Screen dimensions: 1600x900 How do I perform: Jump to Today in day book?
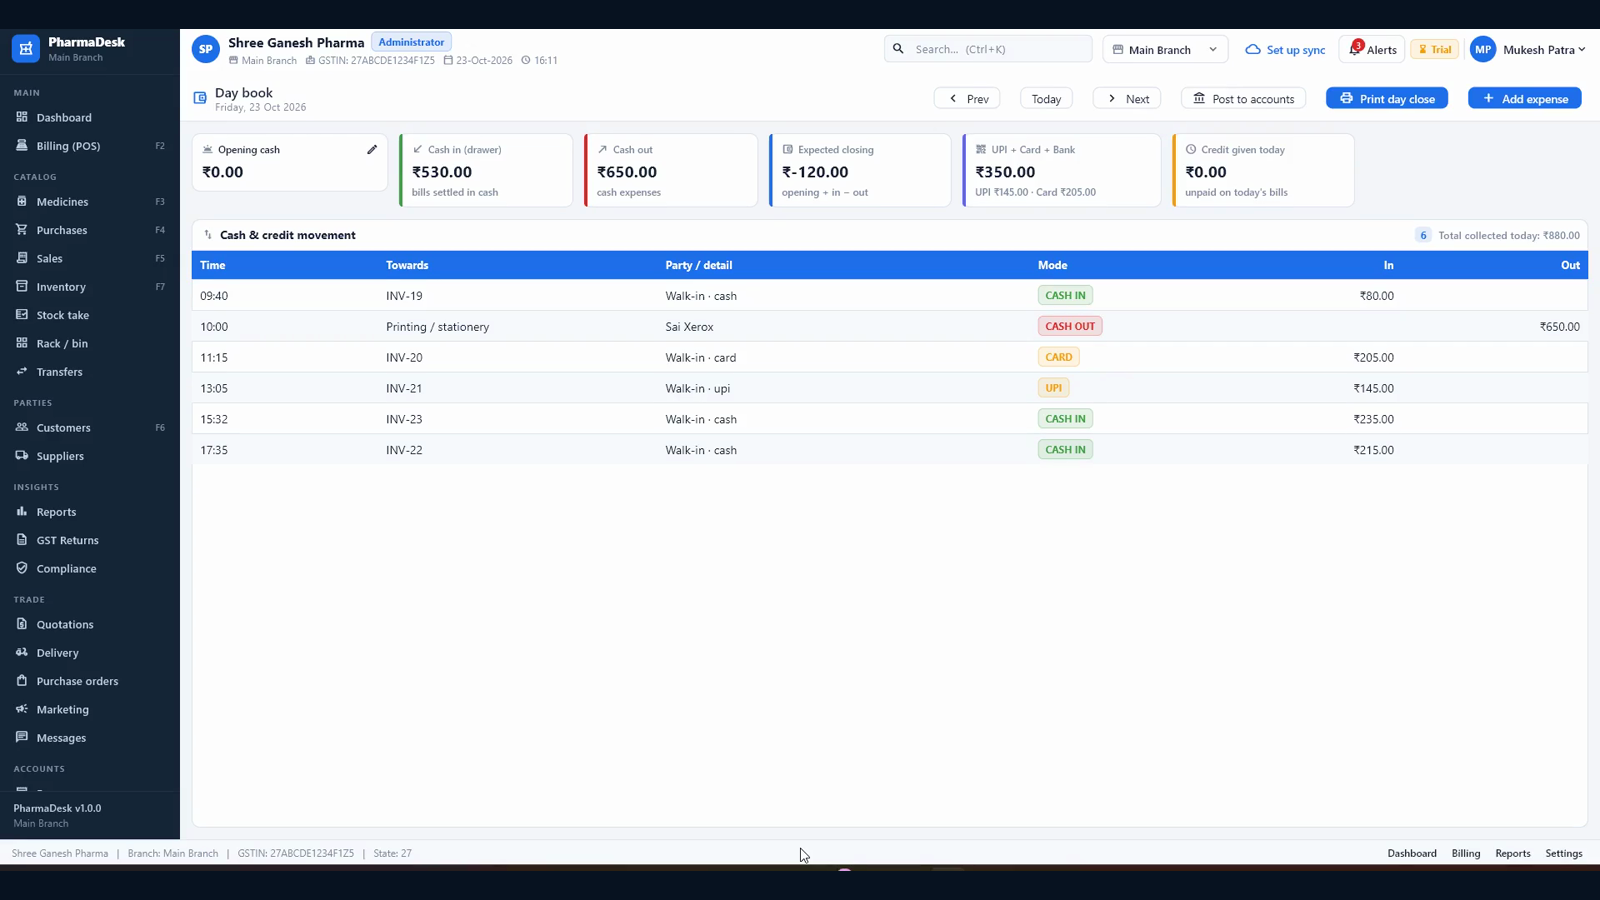(1046, 98)
